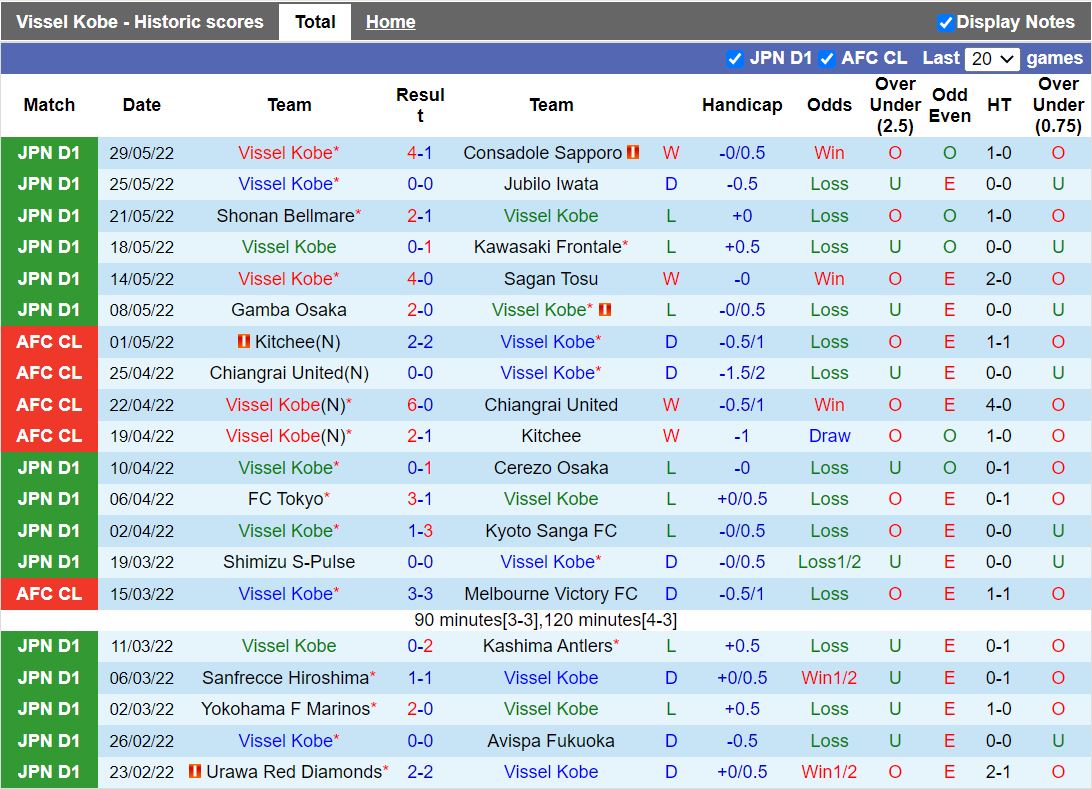Open Kashima Antlers team link
Viewport: 1092px width, 789px height.
(547, 646)
